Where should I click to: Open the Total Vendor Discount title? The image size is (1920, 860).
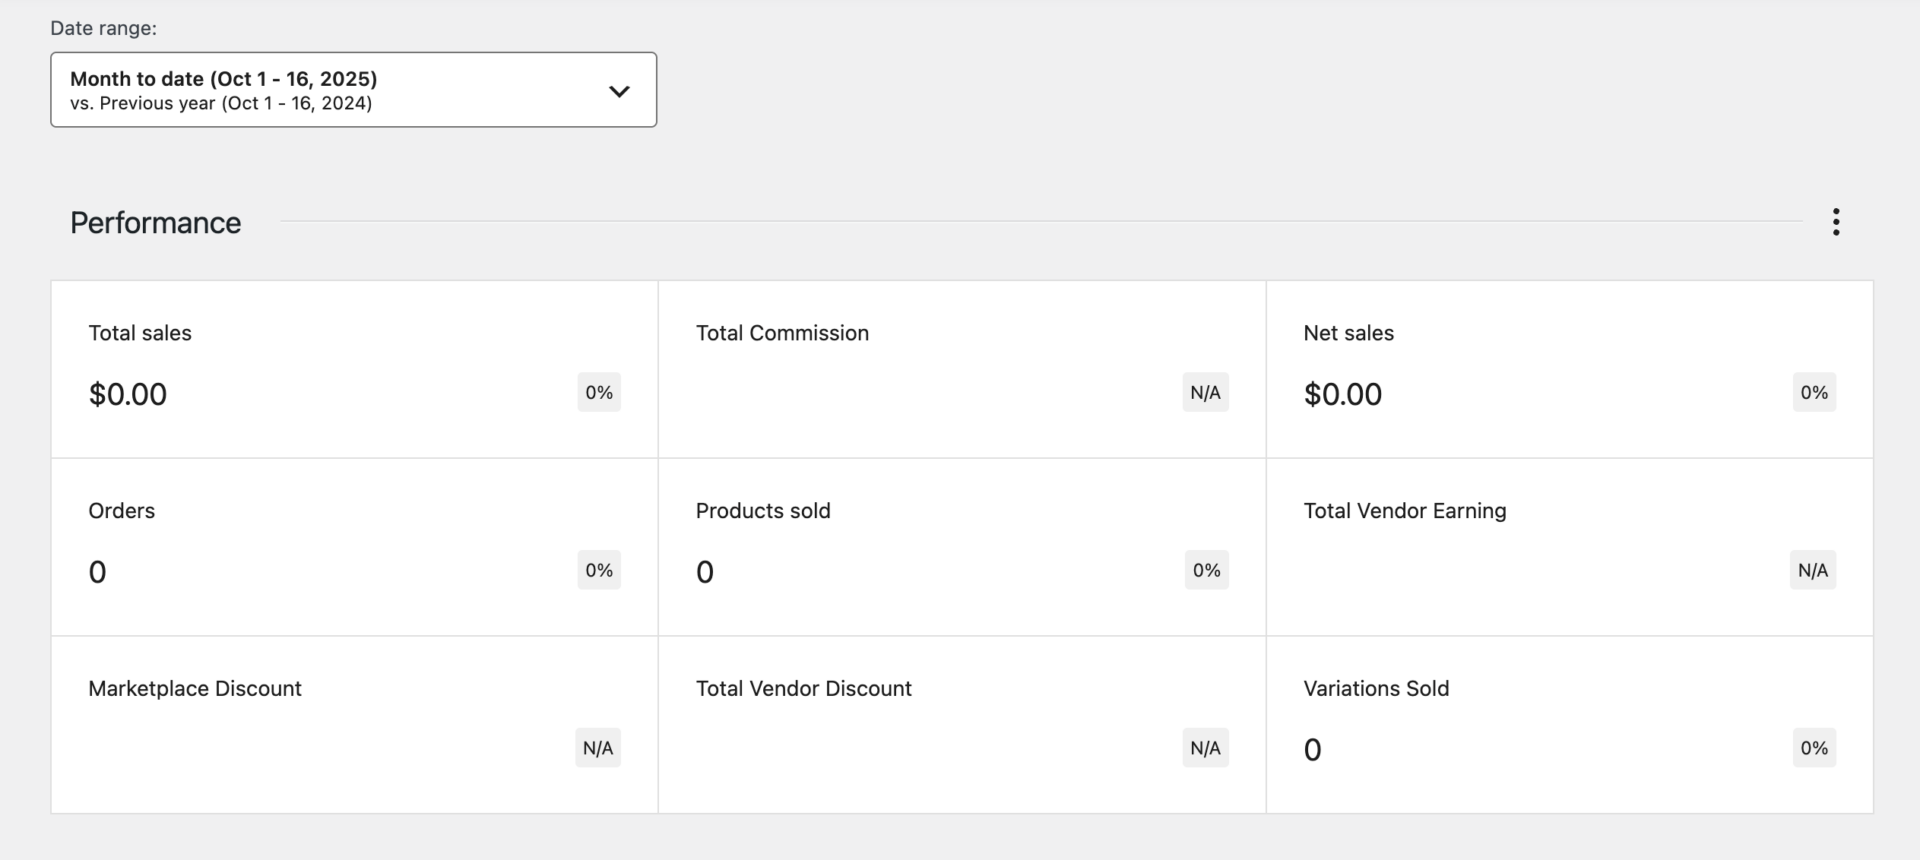click(x=803, y=689)
